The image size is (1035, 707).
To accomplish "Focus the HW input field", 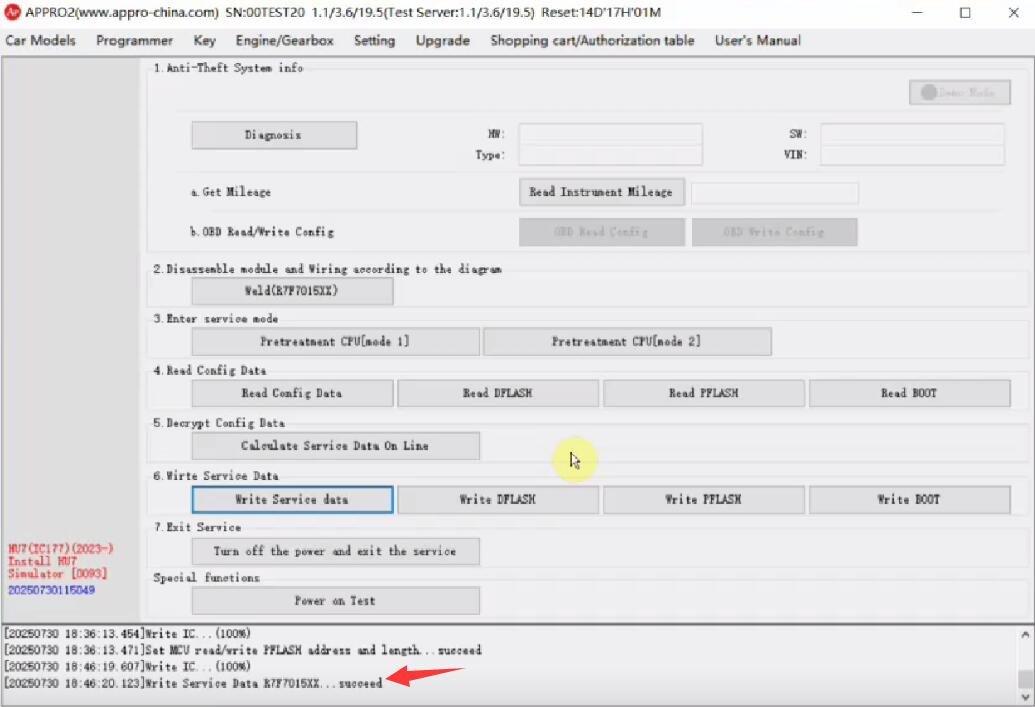I will click(611, 134).
